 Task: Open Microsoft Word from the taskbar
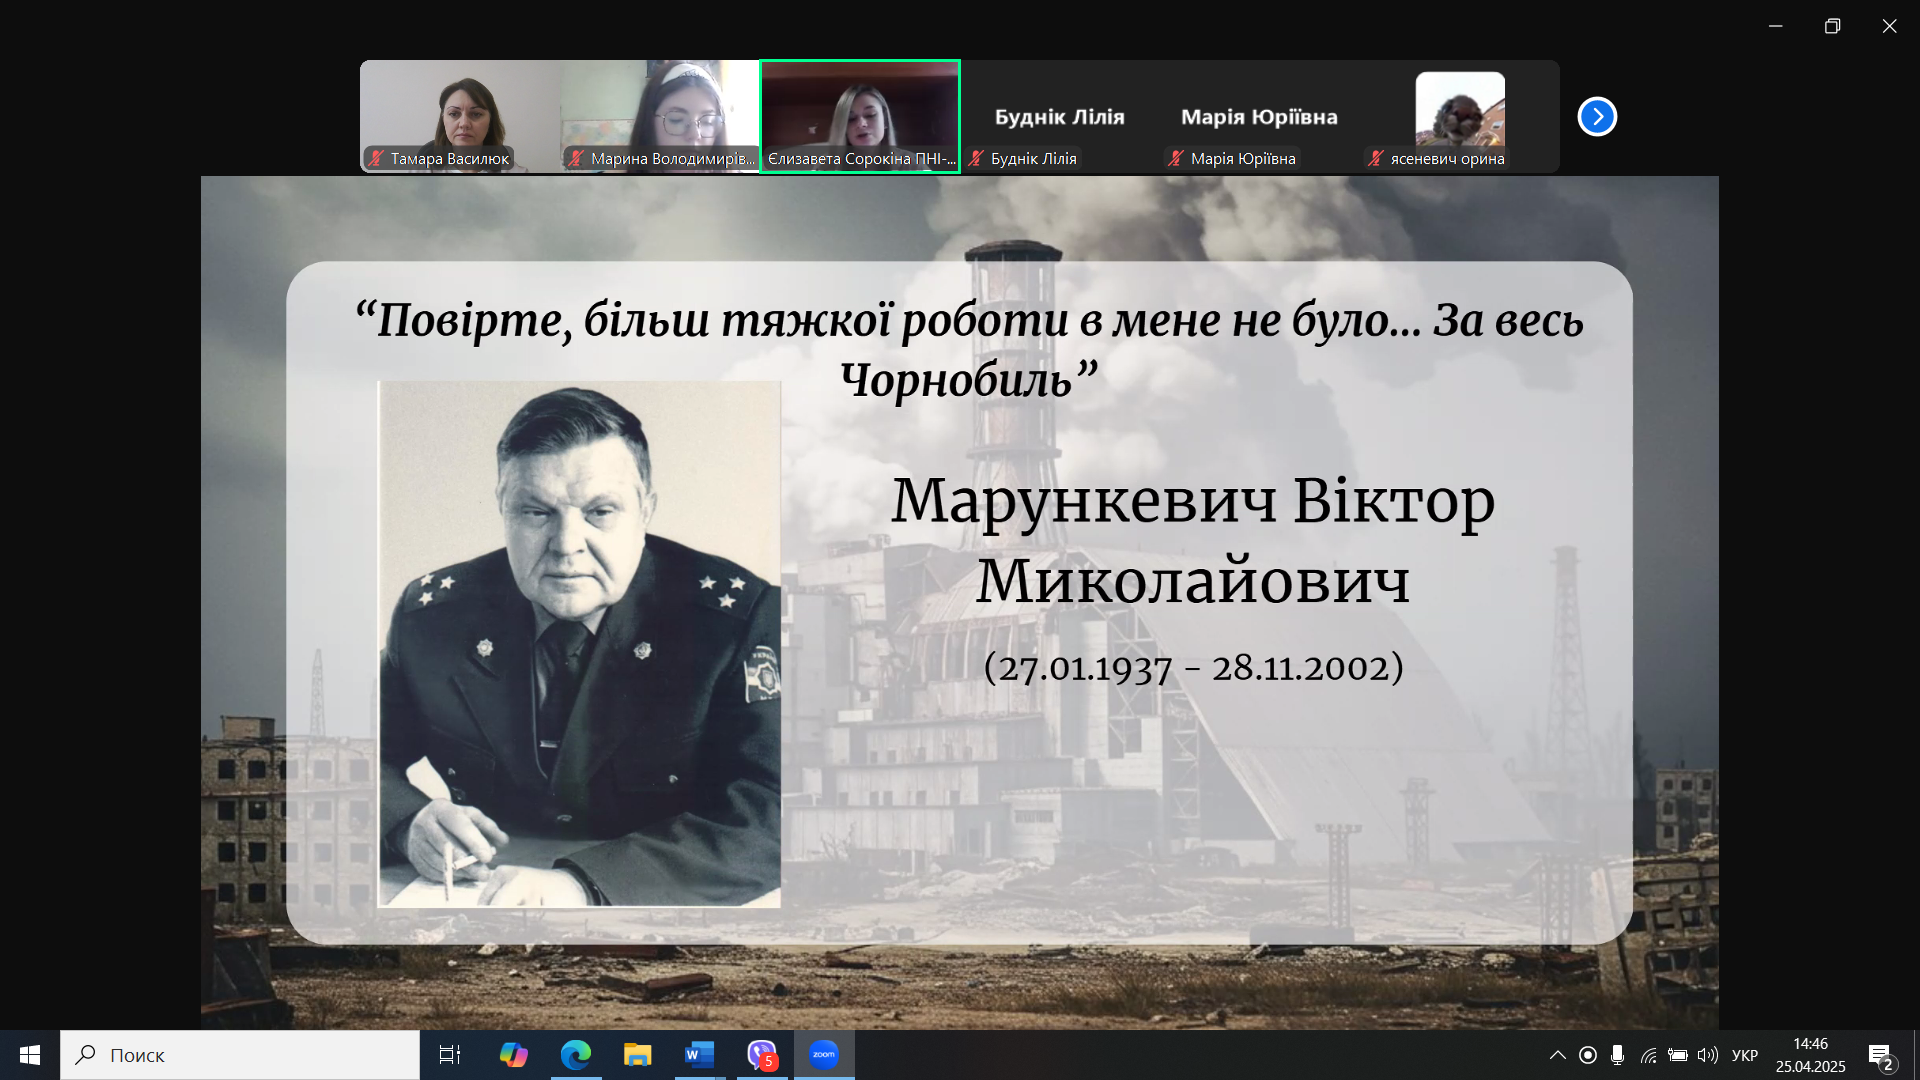699,1055
